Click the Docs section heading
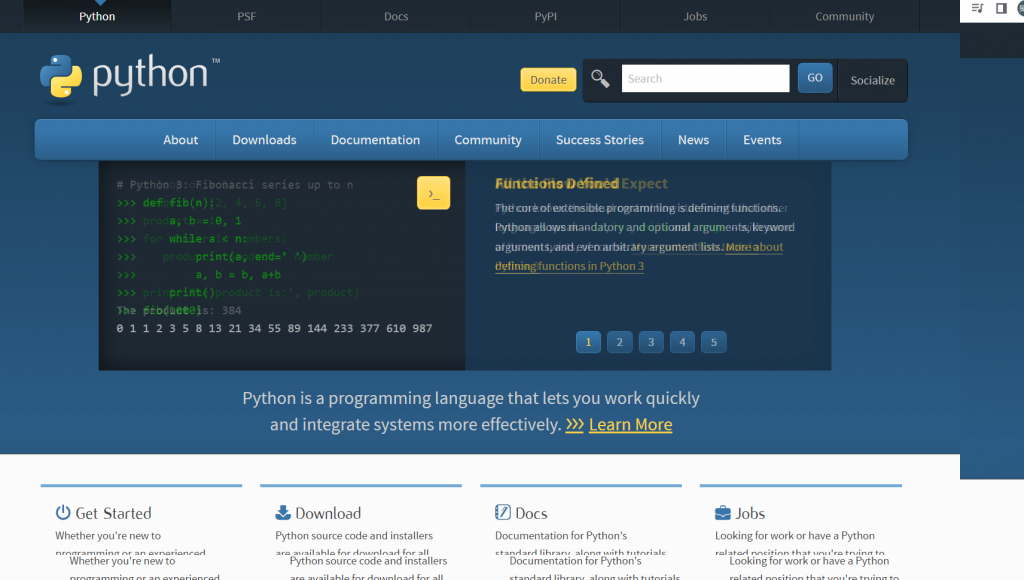The width and height of the screenshot is (1024, 580). click(x=531, y=513)
